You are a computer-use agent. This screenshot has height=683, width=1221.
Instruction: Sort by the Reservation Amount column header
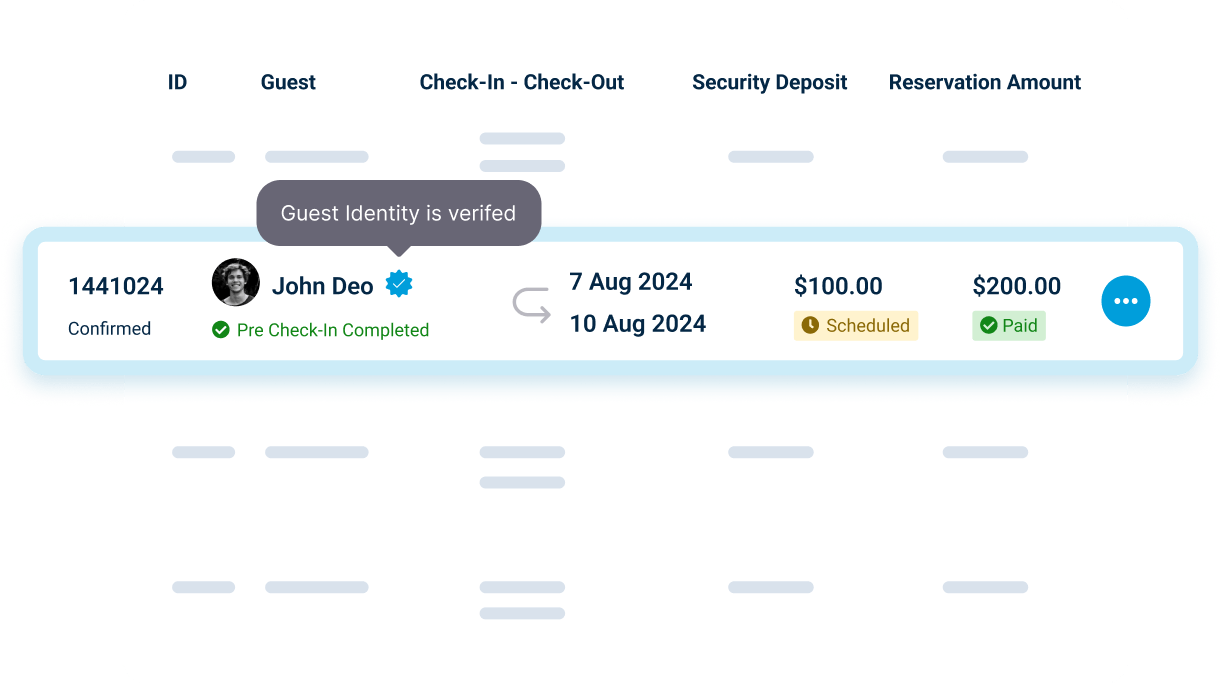coord(984,82)
